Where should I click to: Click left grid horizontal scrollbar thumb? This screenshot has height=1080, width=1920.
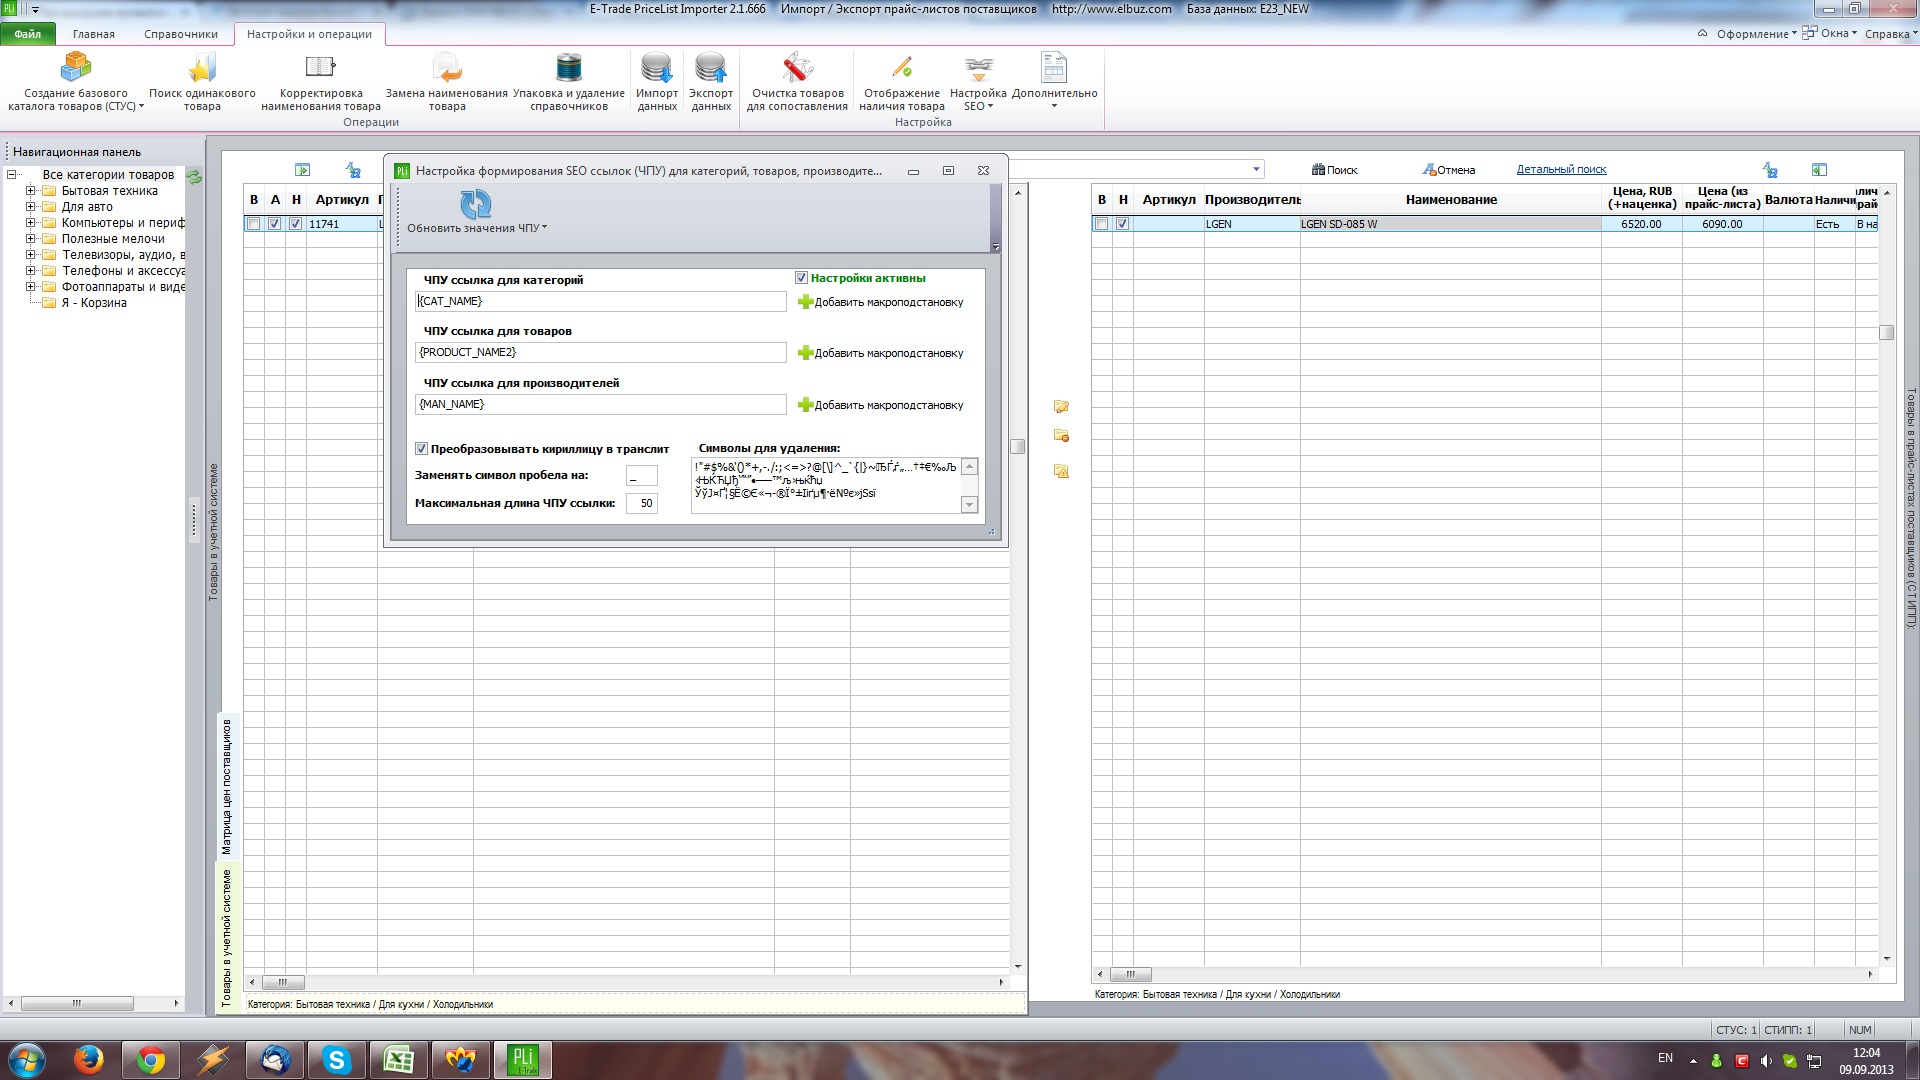(x=282, y=982)
